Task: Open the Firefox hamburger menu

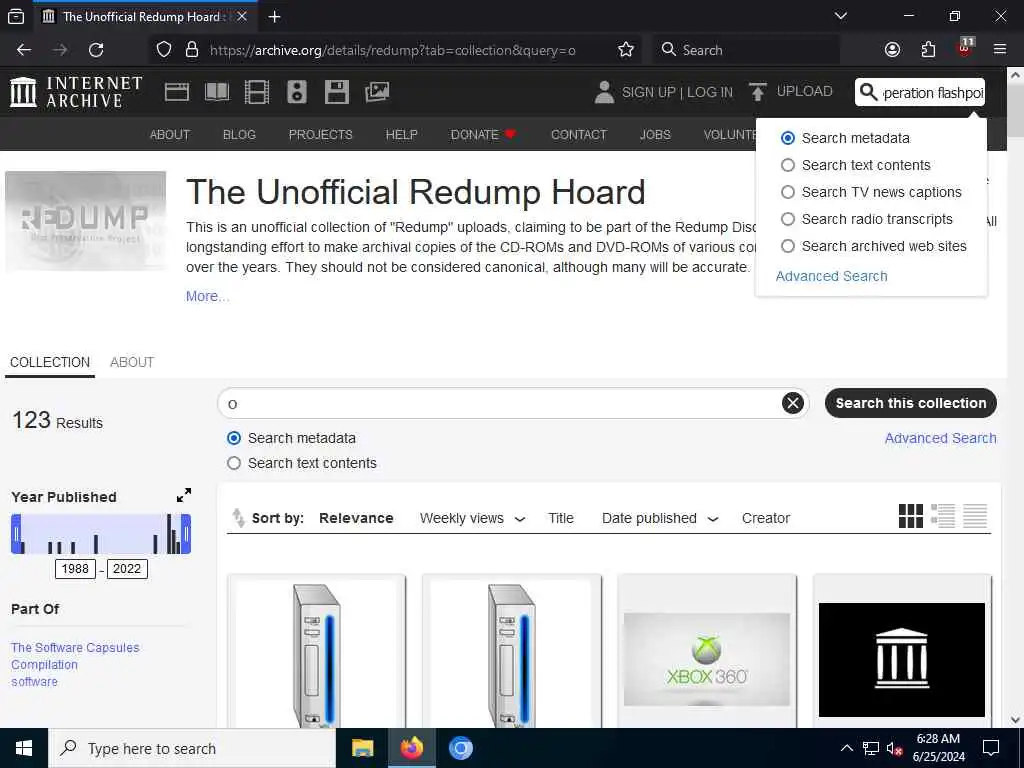Action: (x=1000, y=50)
